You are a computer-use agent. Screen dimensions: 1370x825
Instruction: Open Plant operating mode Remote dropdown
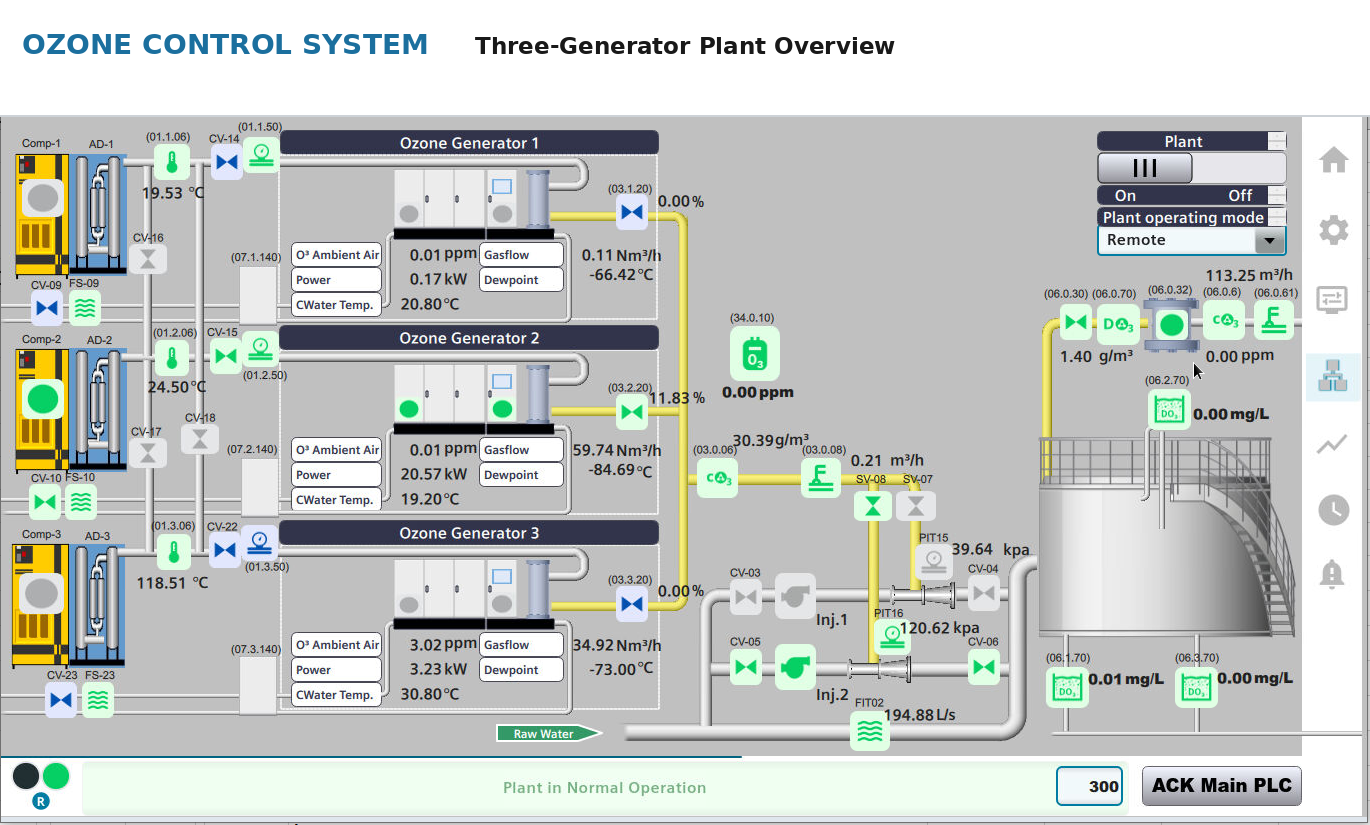pos(1191,240)
